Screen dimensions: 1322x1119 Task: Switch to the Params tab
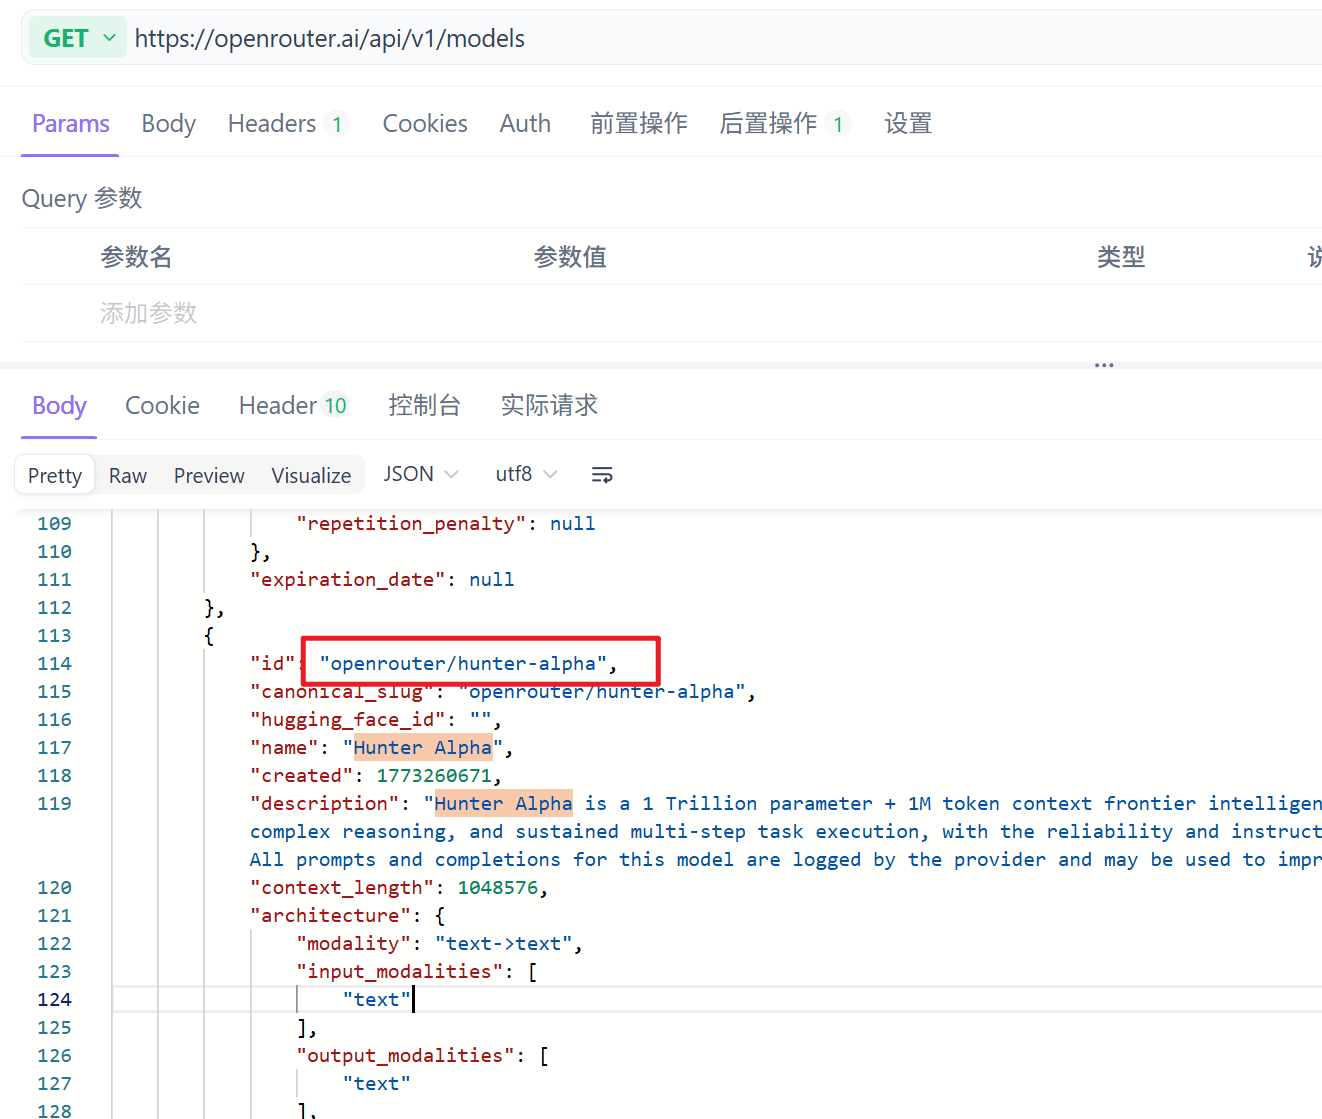[x=71, y=124]
